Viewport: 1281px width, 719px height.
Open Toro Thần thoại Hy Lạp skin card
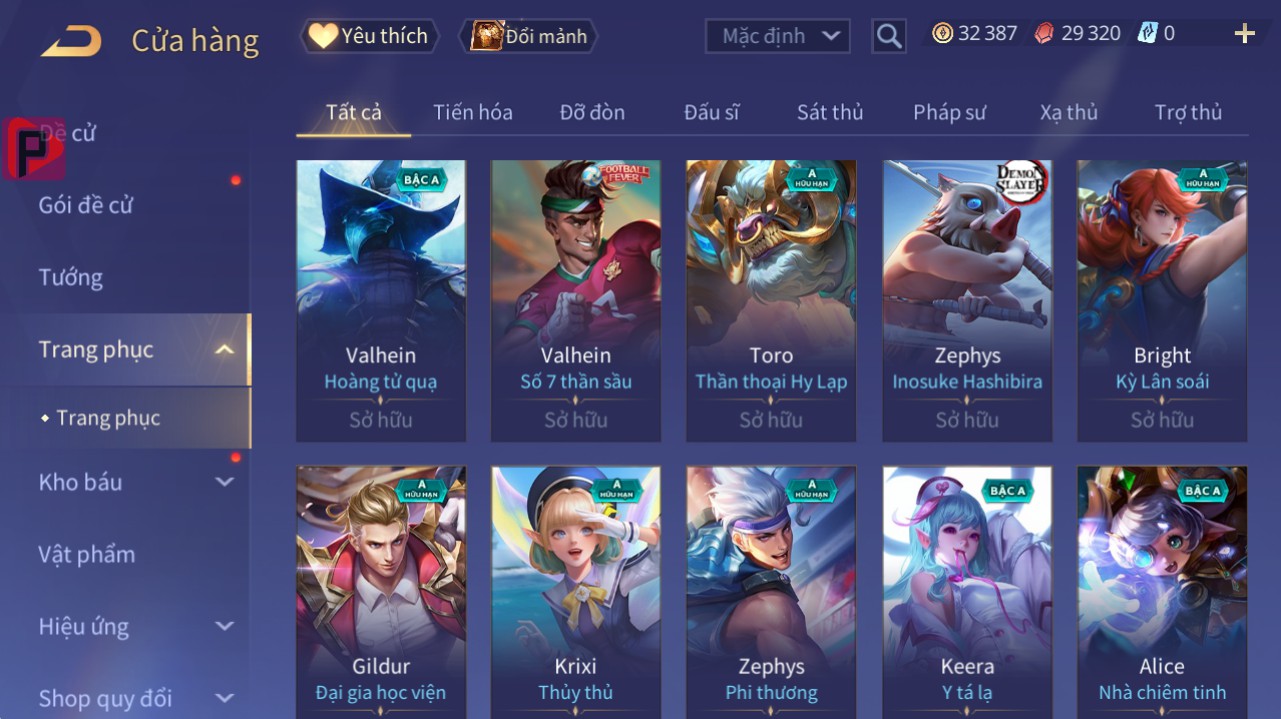click(x=771, y=301)
